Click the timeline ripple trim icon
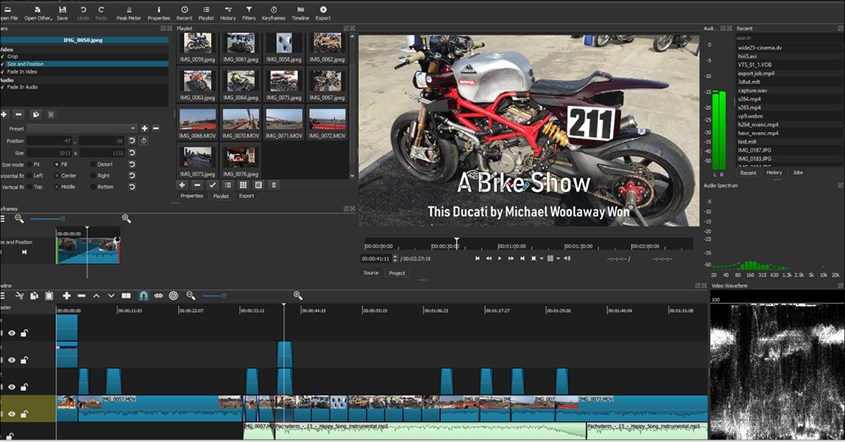Viewport: 845px width, 442px height. click(x=173, y=296)
